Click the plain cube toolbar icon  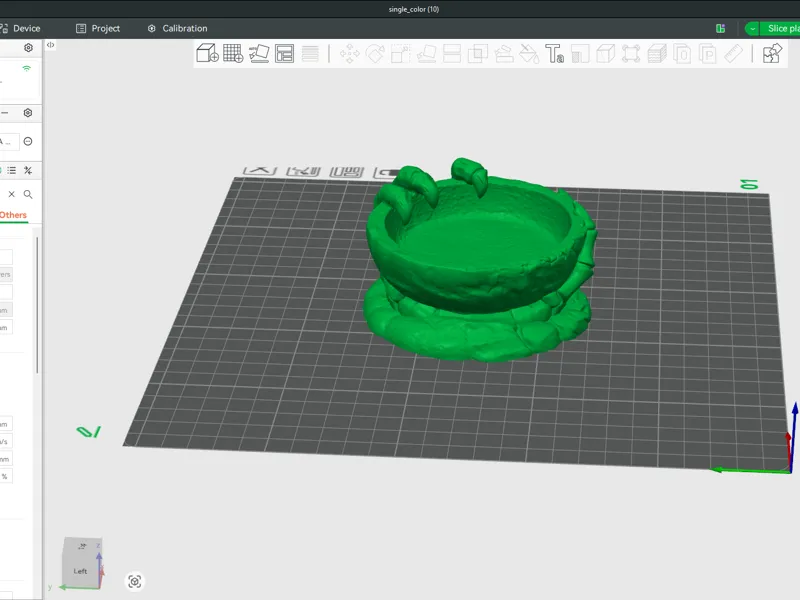pos(606,53)
